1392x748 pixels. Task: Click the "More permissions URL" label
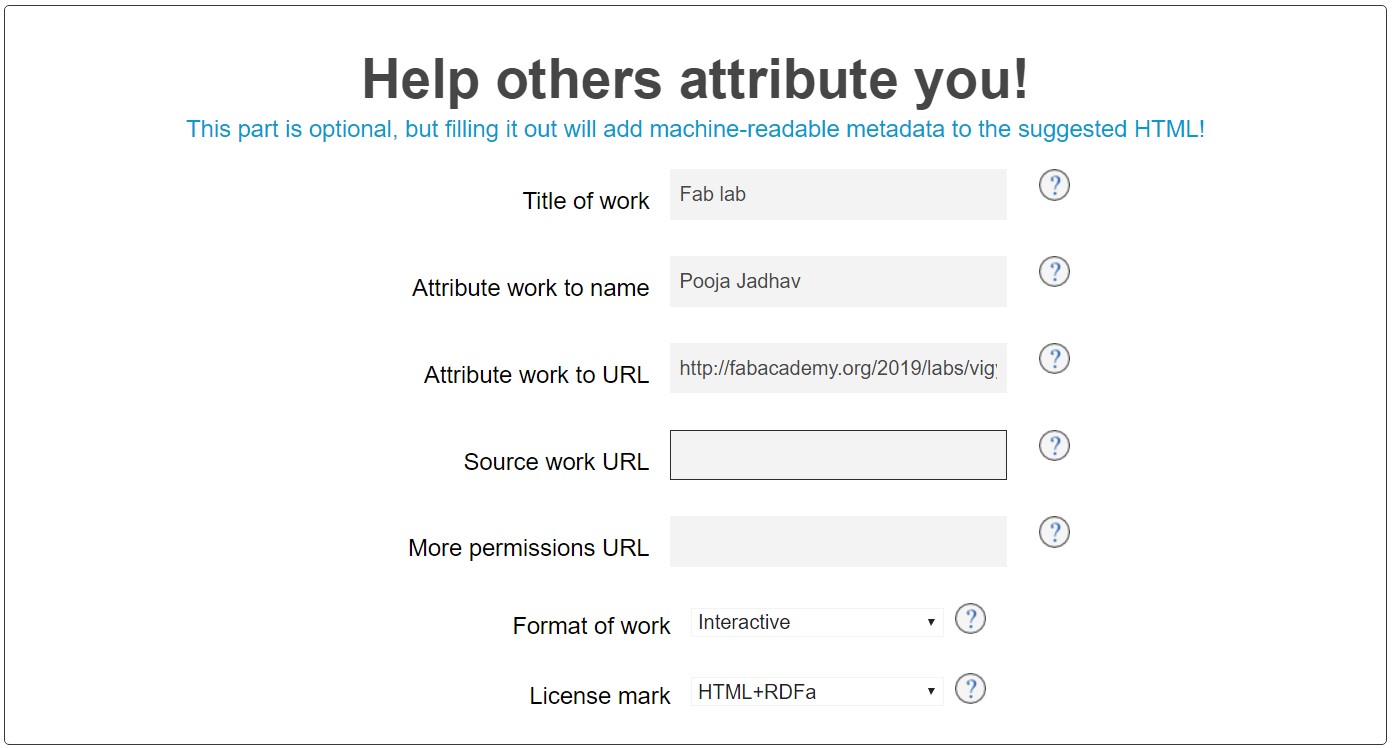(528, 549)
